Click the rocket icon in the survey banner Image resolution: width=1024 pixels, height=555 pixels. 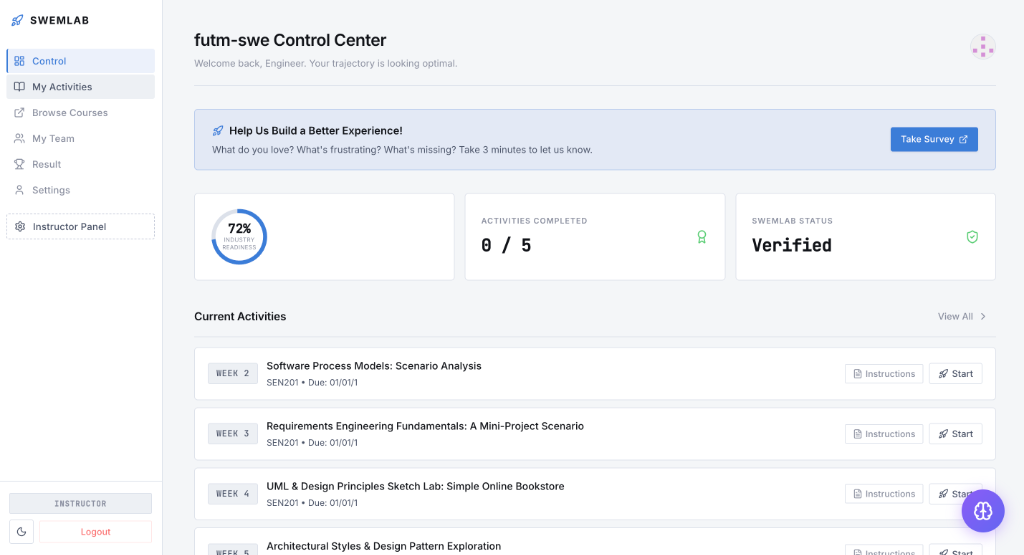(x=218, y=131)
